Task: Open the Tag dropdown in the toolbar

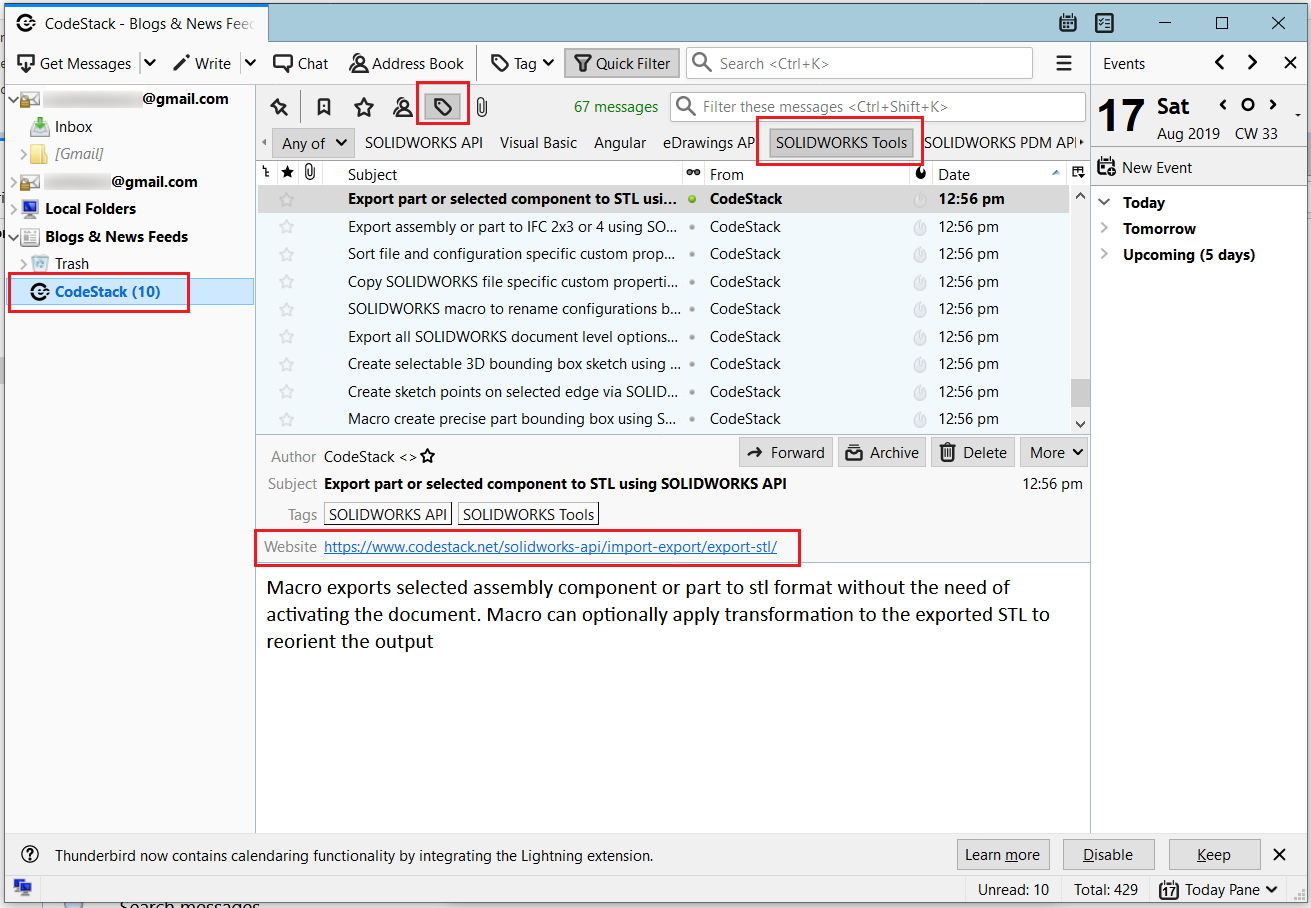Action: click(523, 63)
